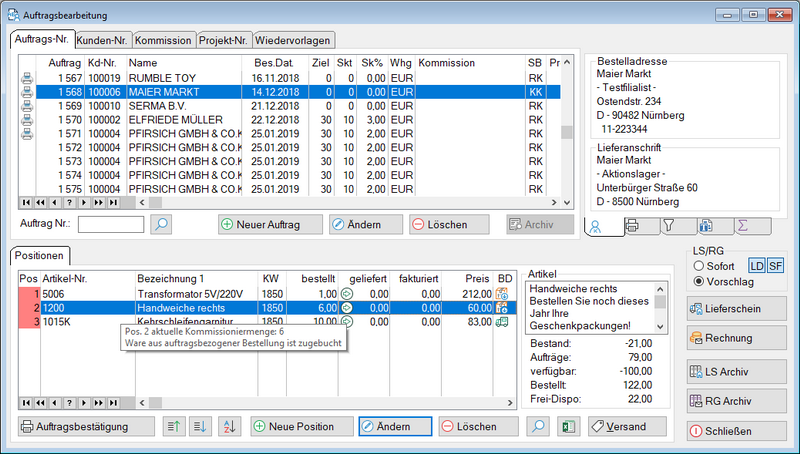Click the A-Z sort positions icon
Screen dimensions: 800x454
point(229,427)
